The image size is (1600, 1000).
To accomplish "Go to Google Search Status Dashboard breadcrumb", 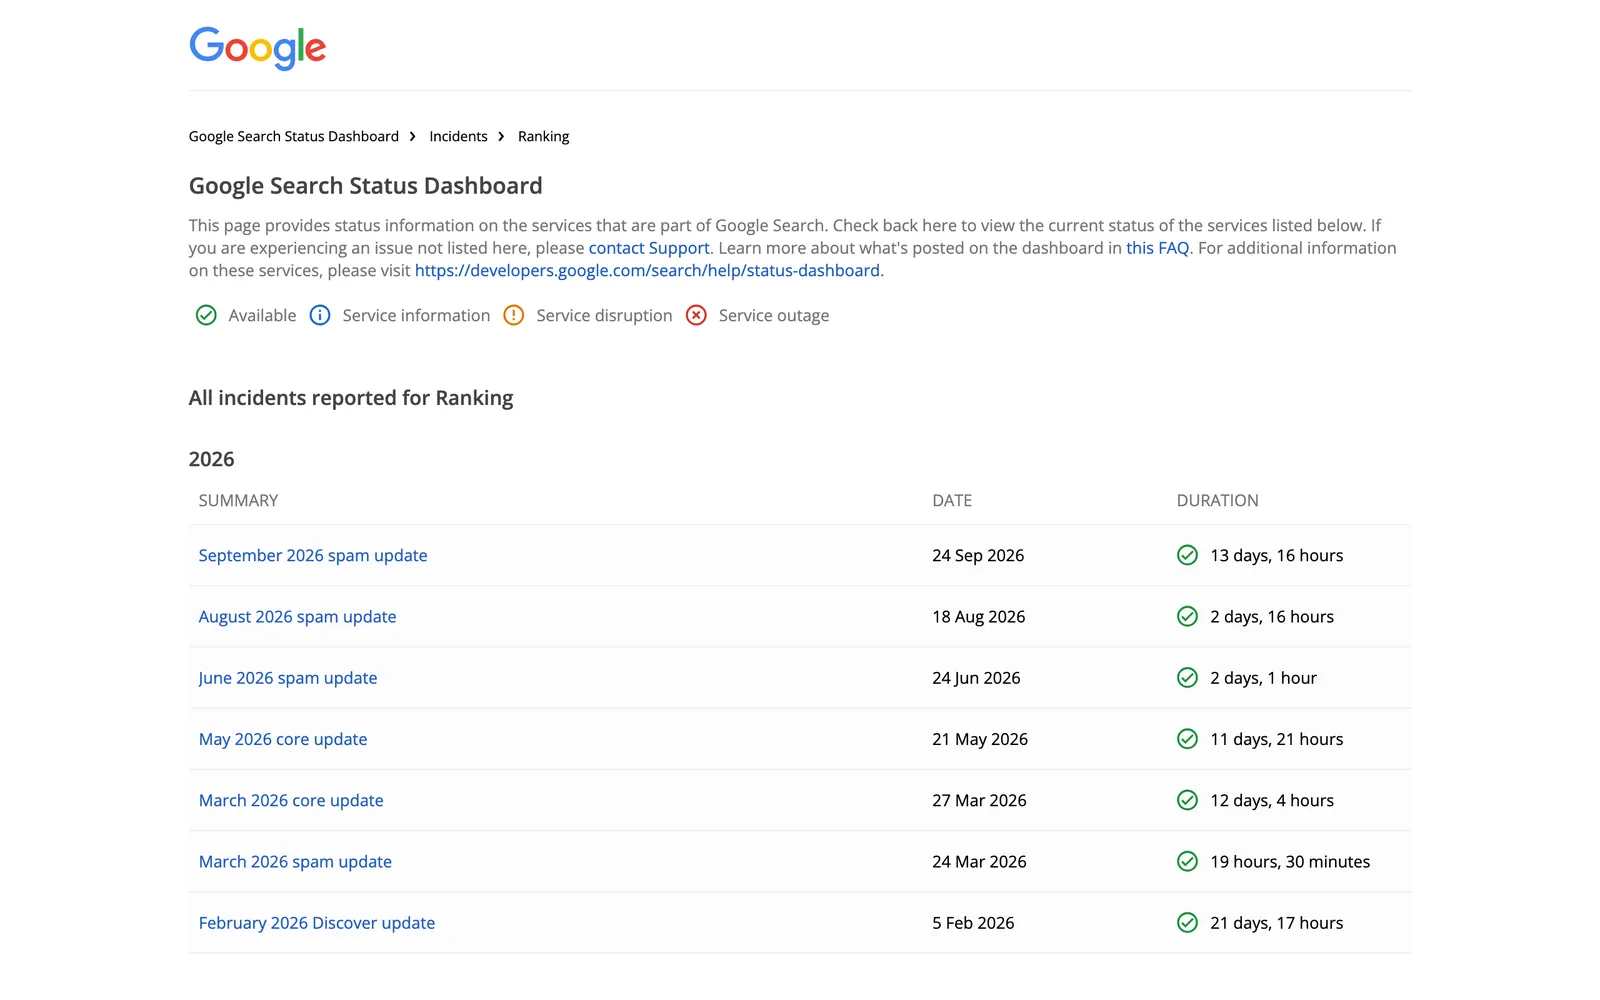I will [294, 136].
